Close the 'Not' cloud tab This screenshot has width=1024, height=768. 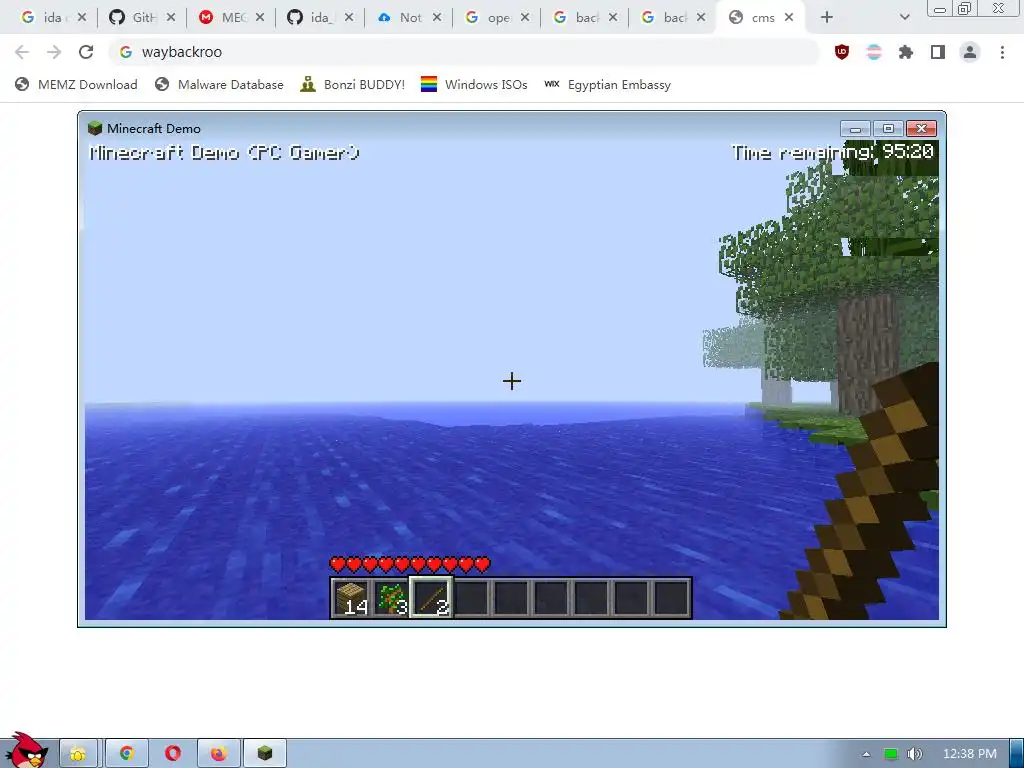click(437, 18)
